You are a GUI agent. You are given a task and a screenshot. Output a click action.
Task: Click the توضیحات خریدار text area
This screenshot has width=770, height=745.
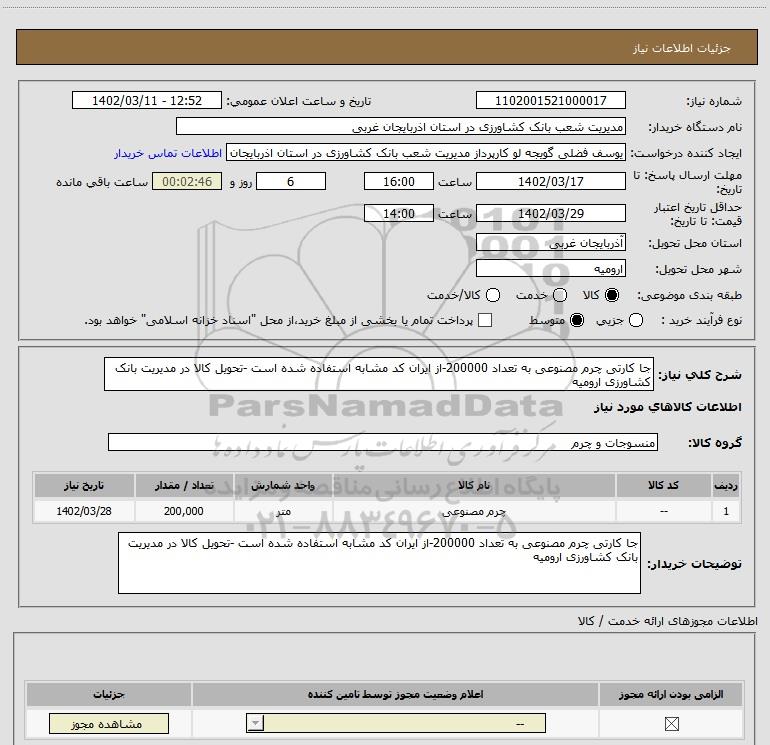click(379, 563)
